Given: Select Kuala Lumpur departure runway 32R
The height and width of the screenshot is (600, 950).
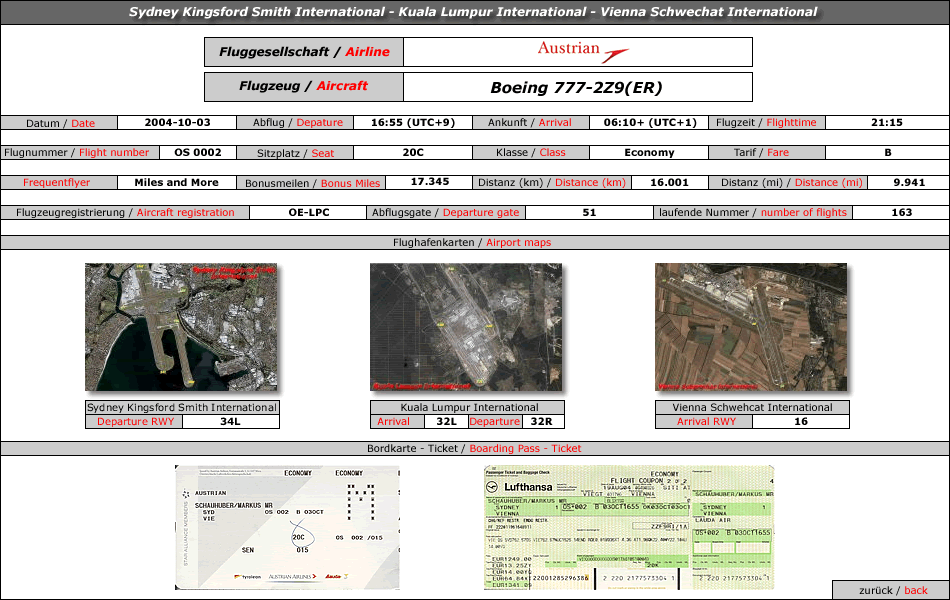Looking at the screenshot, I should [x=542, y=422].
